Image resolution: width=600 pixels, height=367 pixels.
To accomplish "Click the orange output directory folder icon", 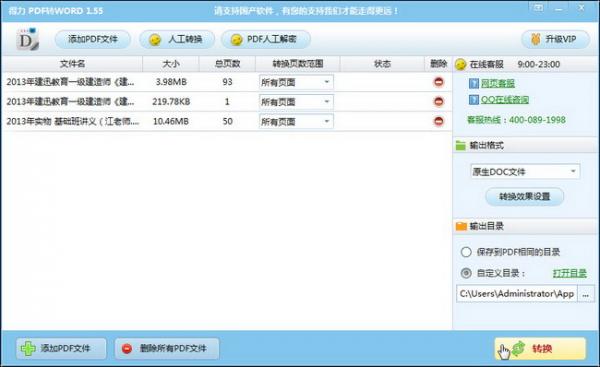I will tap(461, 226).
